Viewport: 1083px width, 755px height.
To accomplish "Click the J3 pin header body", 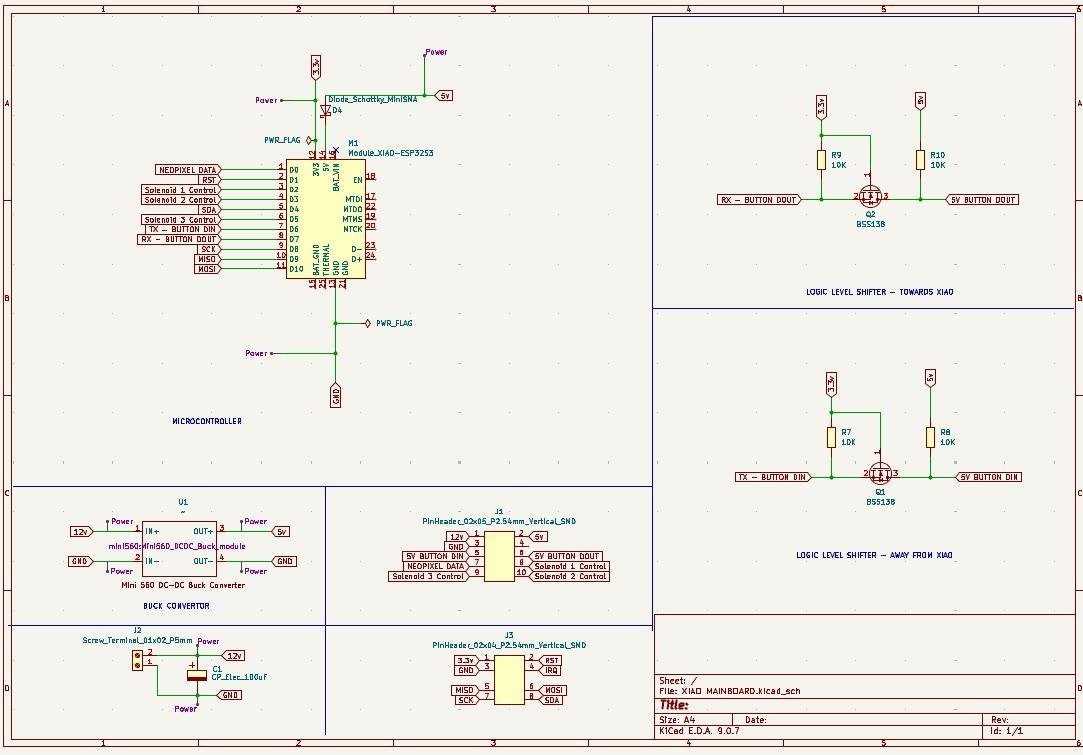I will coord(509,680).
